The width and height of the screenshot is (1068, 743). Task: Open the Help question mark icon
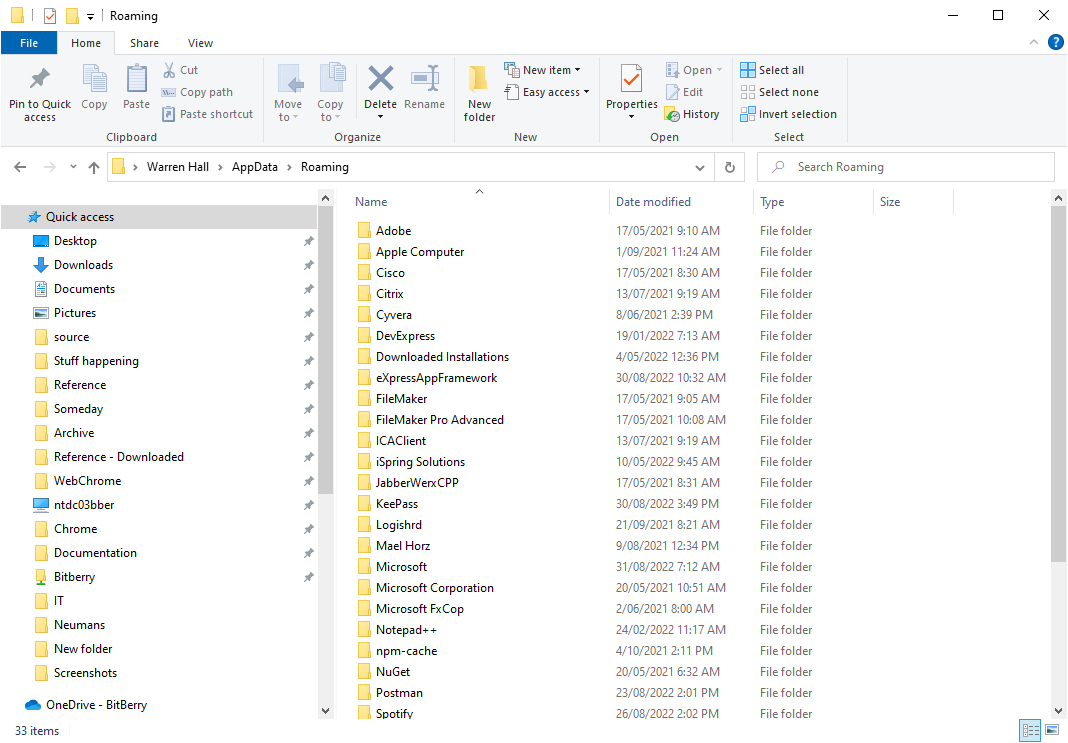point(1055,42)
